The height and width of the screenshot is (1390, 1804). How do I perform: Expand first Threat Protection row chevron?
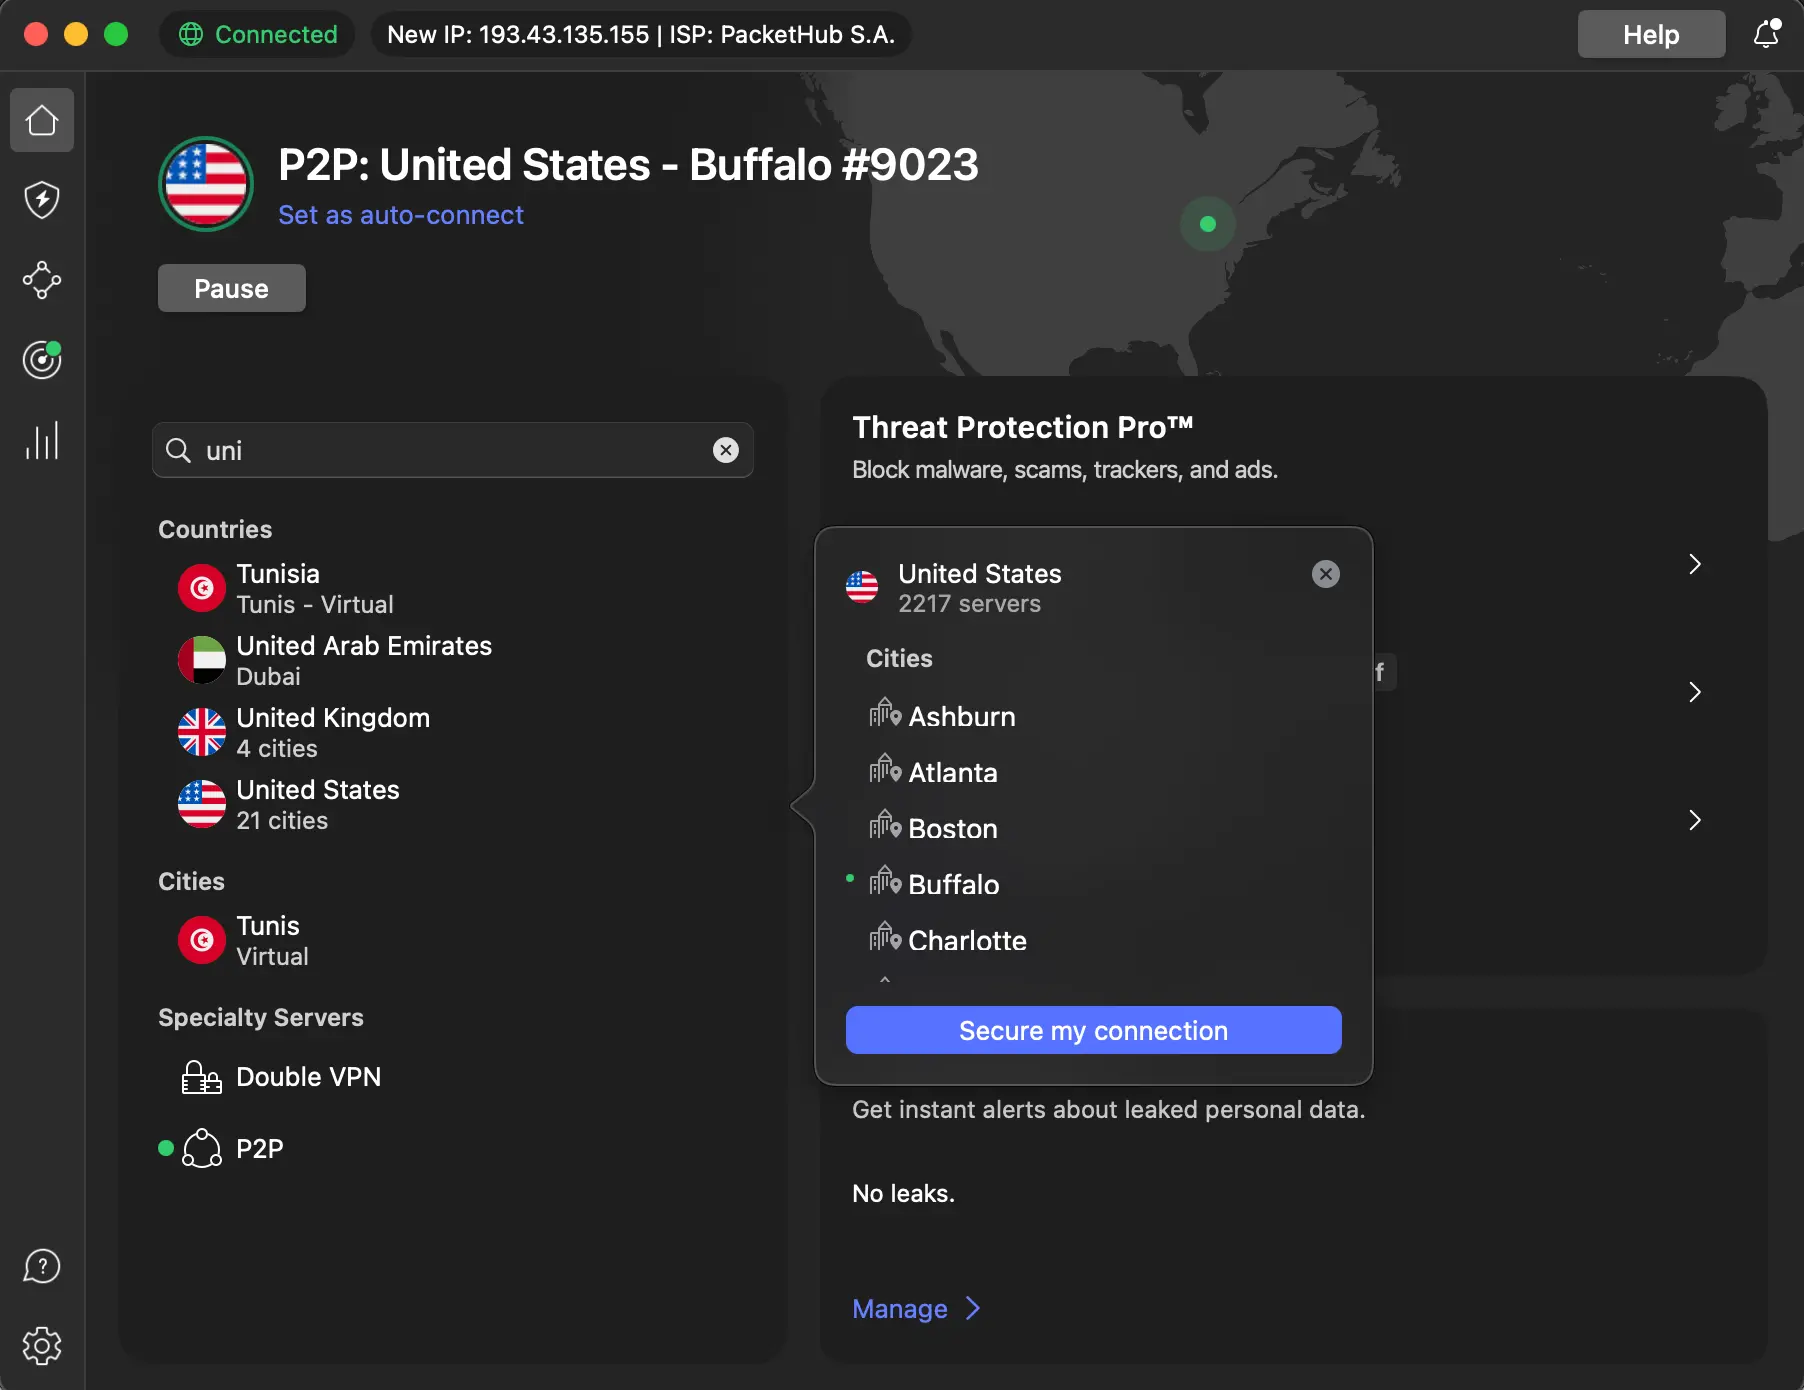1694,564
